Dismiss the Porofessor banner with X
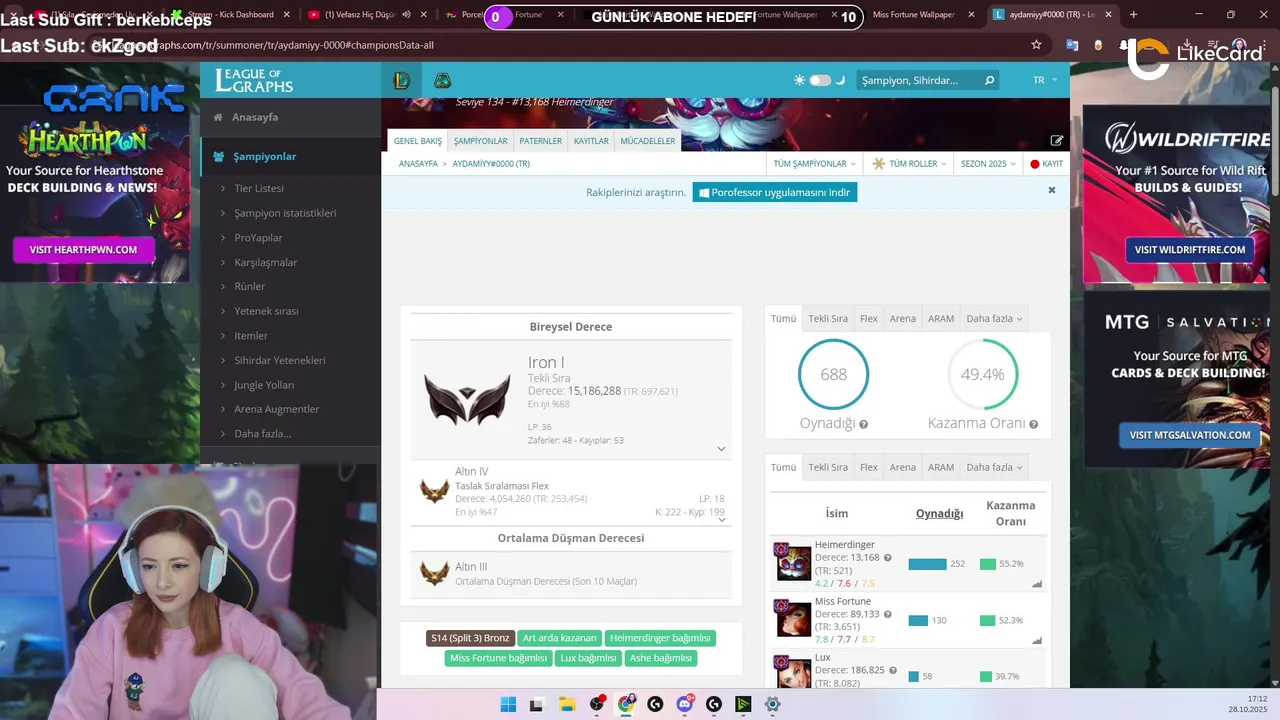 point(1052,190)
